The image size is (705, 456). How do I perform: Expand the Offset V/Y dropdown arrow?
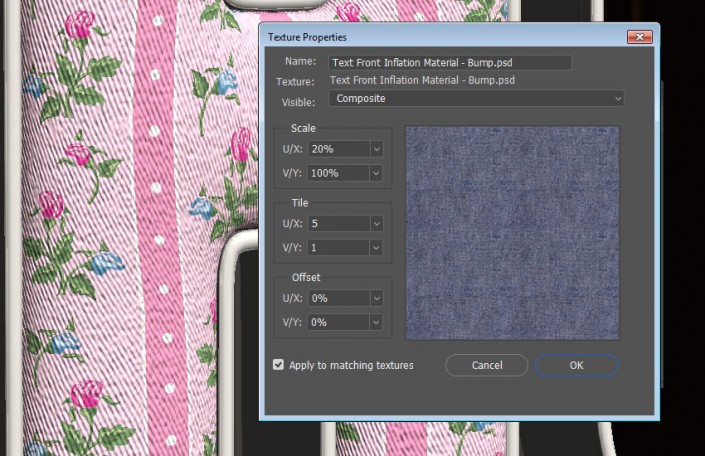click(376, 322)
